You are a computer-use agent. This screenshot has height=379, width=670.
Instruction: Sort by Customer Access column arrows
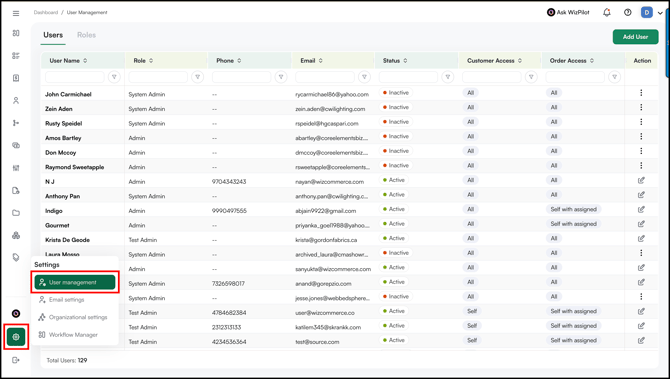pos(520,61)
